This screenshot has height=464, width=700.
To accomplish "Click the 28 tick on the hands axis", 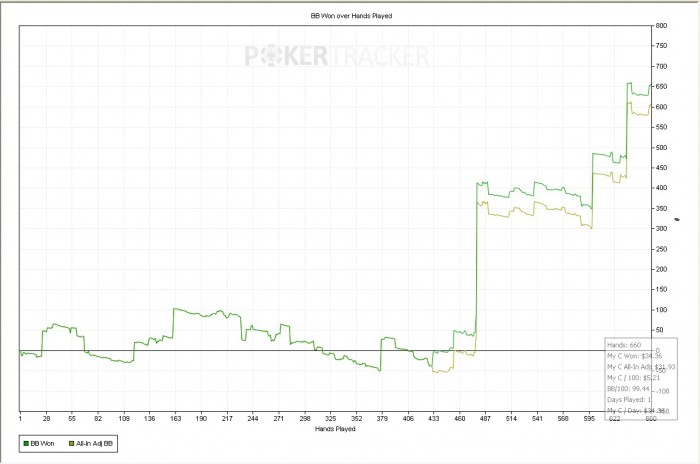I will [46, 418].
